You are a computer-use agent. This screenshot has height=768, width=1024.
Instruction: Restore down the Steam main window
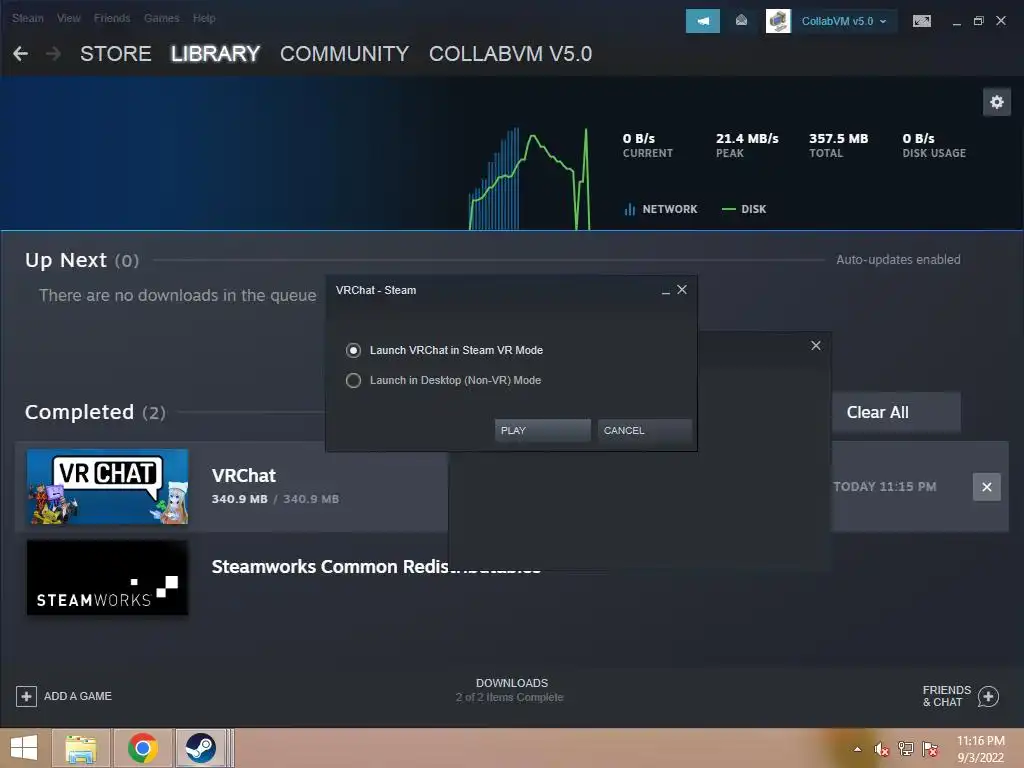click(x=978, y=21)
